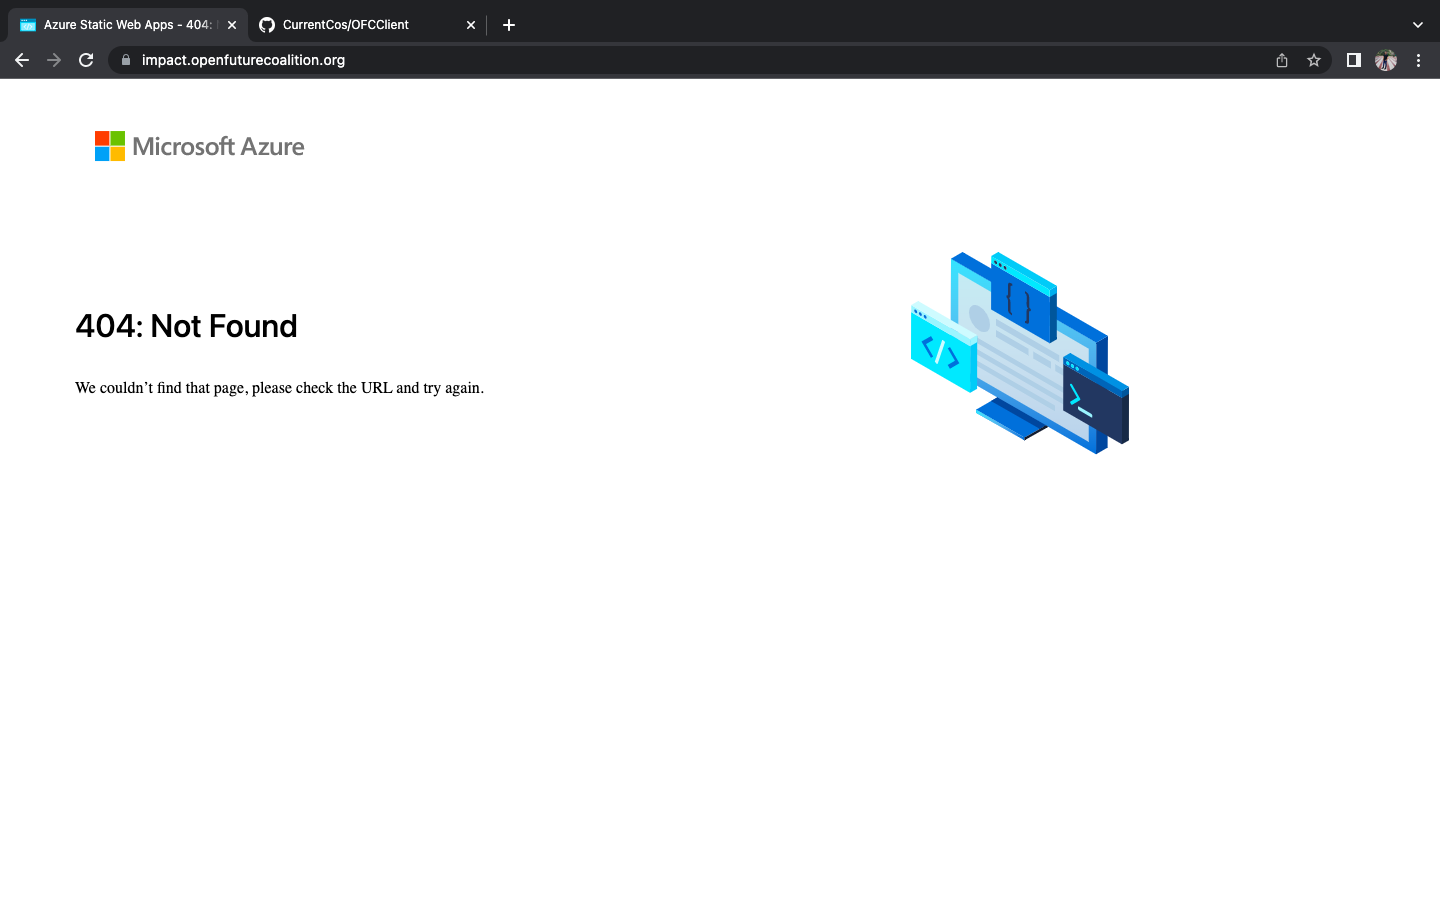Expand the tab search chevron
Viewport: 1440px width, 900px height.
(1417, 25)
